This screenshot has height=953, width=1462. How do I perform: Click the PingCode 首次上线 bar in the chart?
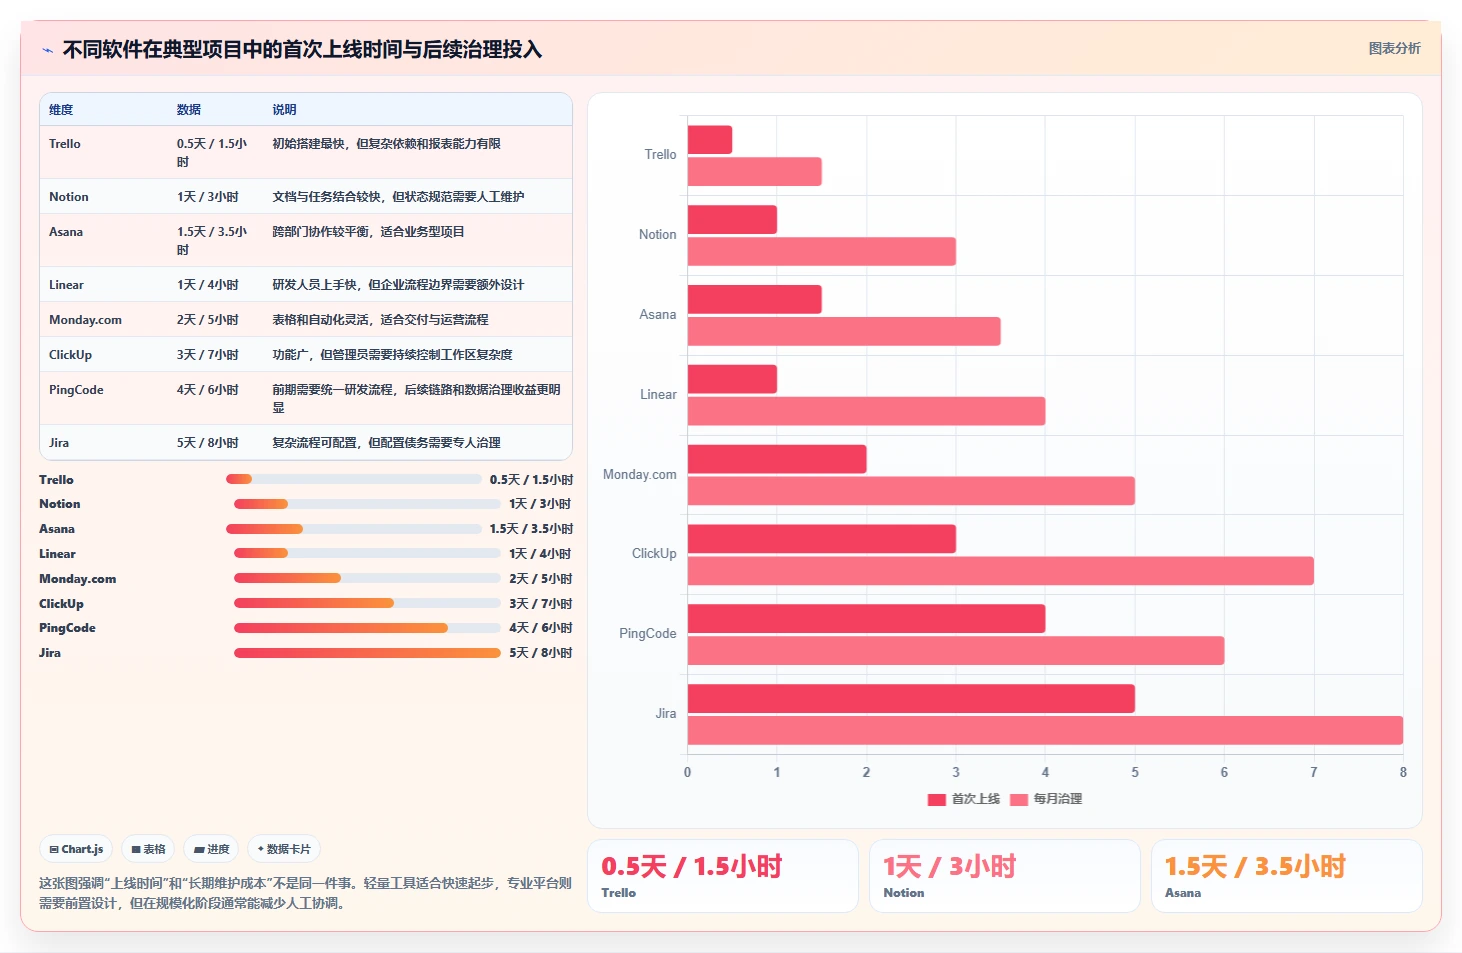click(x=866, y=619)
